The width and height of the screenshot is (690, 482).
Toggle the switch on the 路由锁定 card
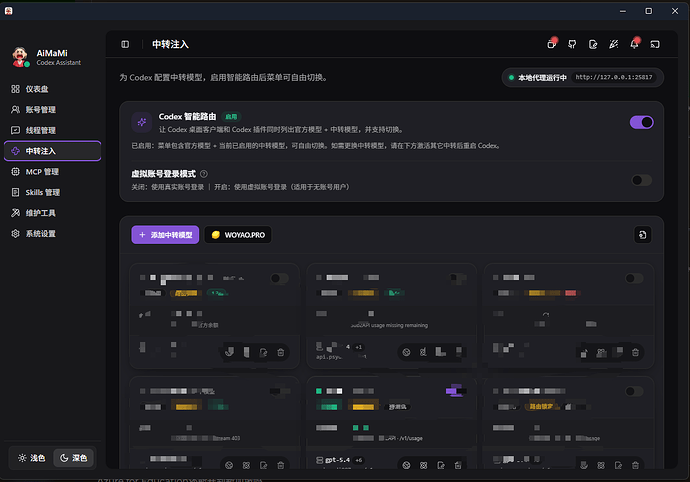[x=634, y=391]
